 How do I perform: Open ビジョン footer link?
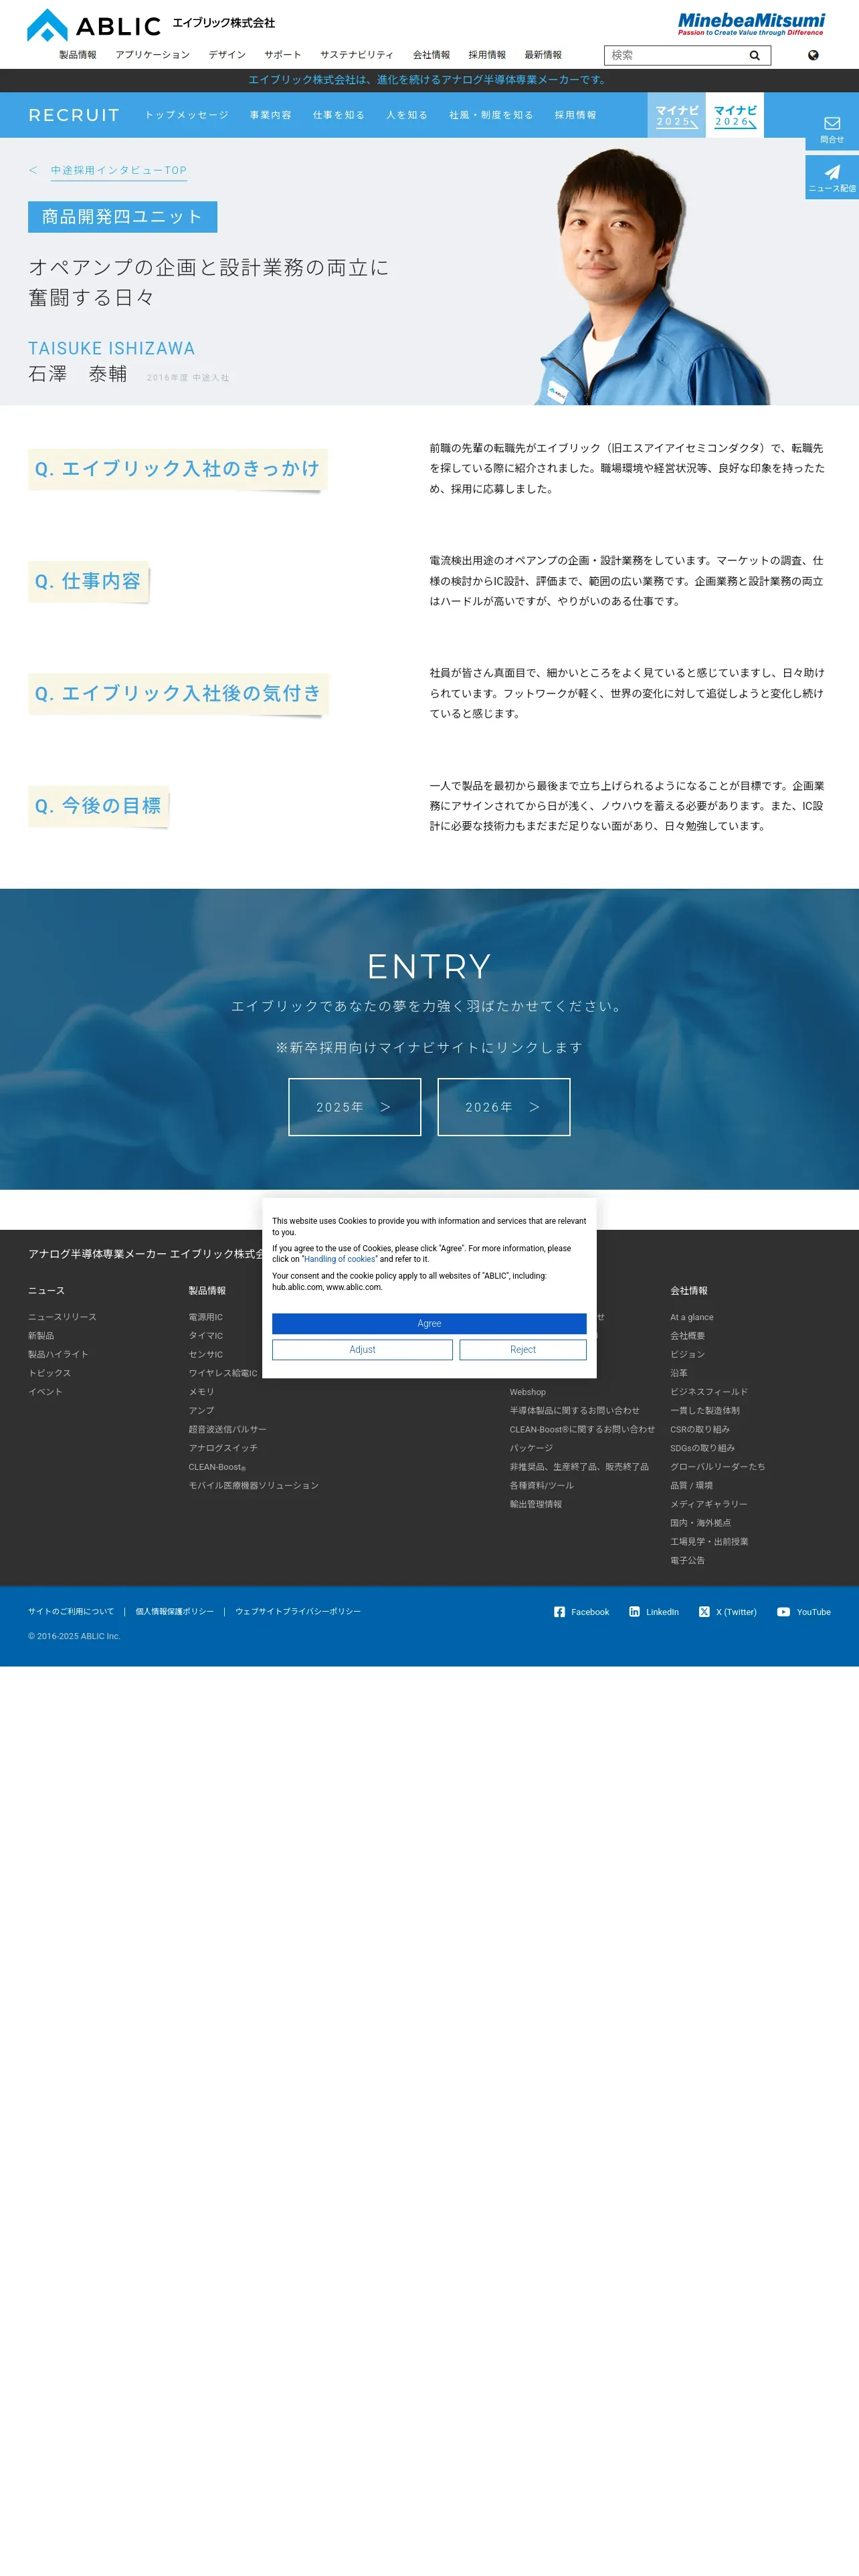click(688, 1354)
